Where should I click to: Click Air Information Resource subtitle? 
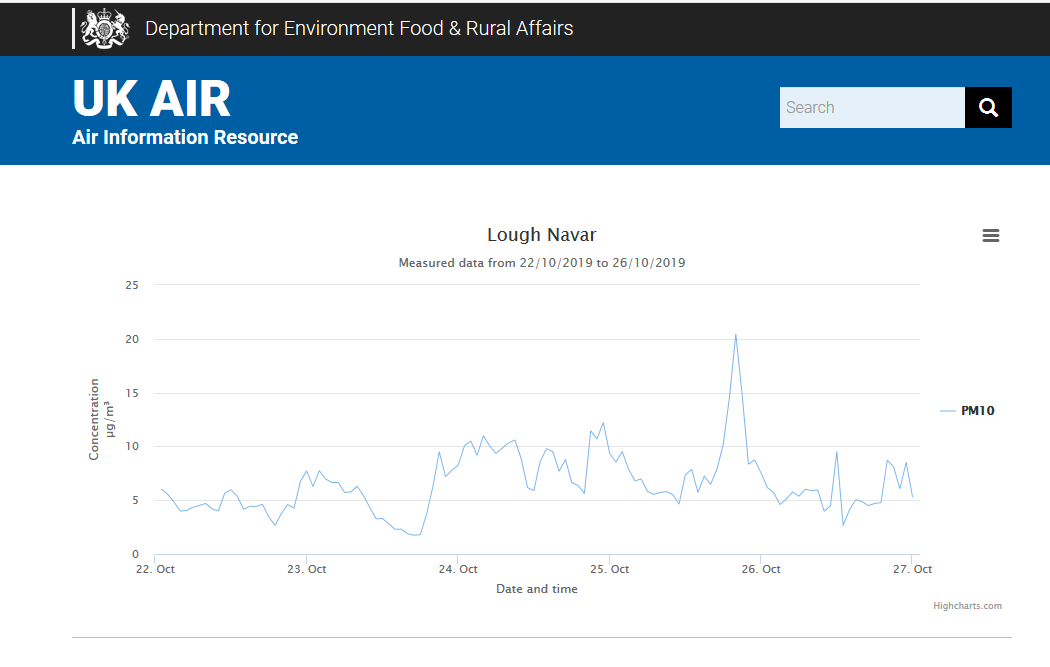185,137
